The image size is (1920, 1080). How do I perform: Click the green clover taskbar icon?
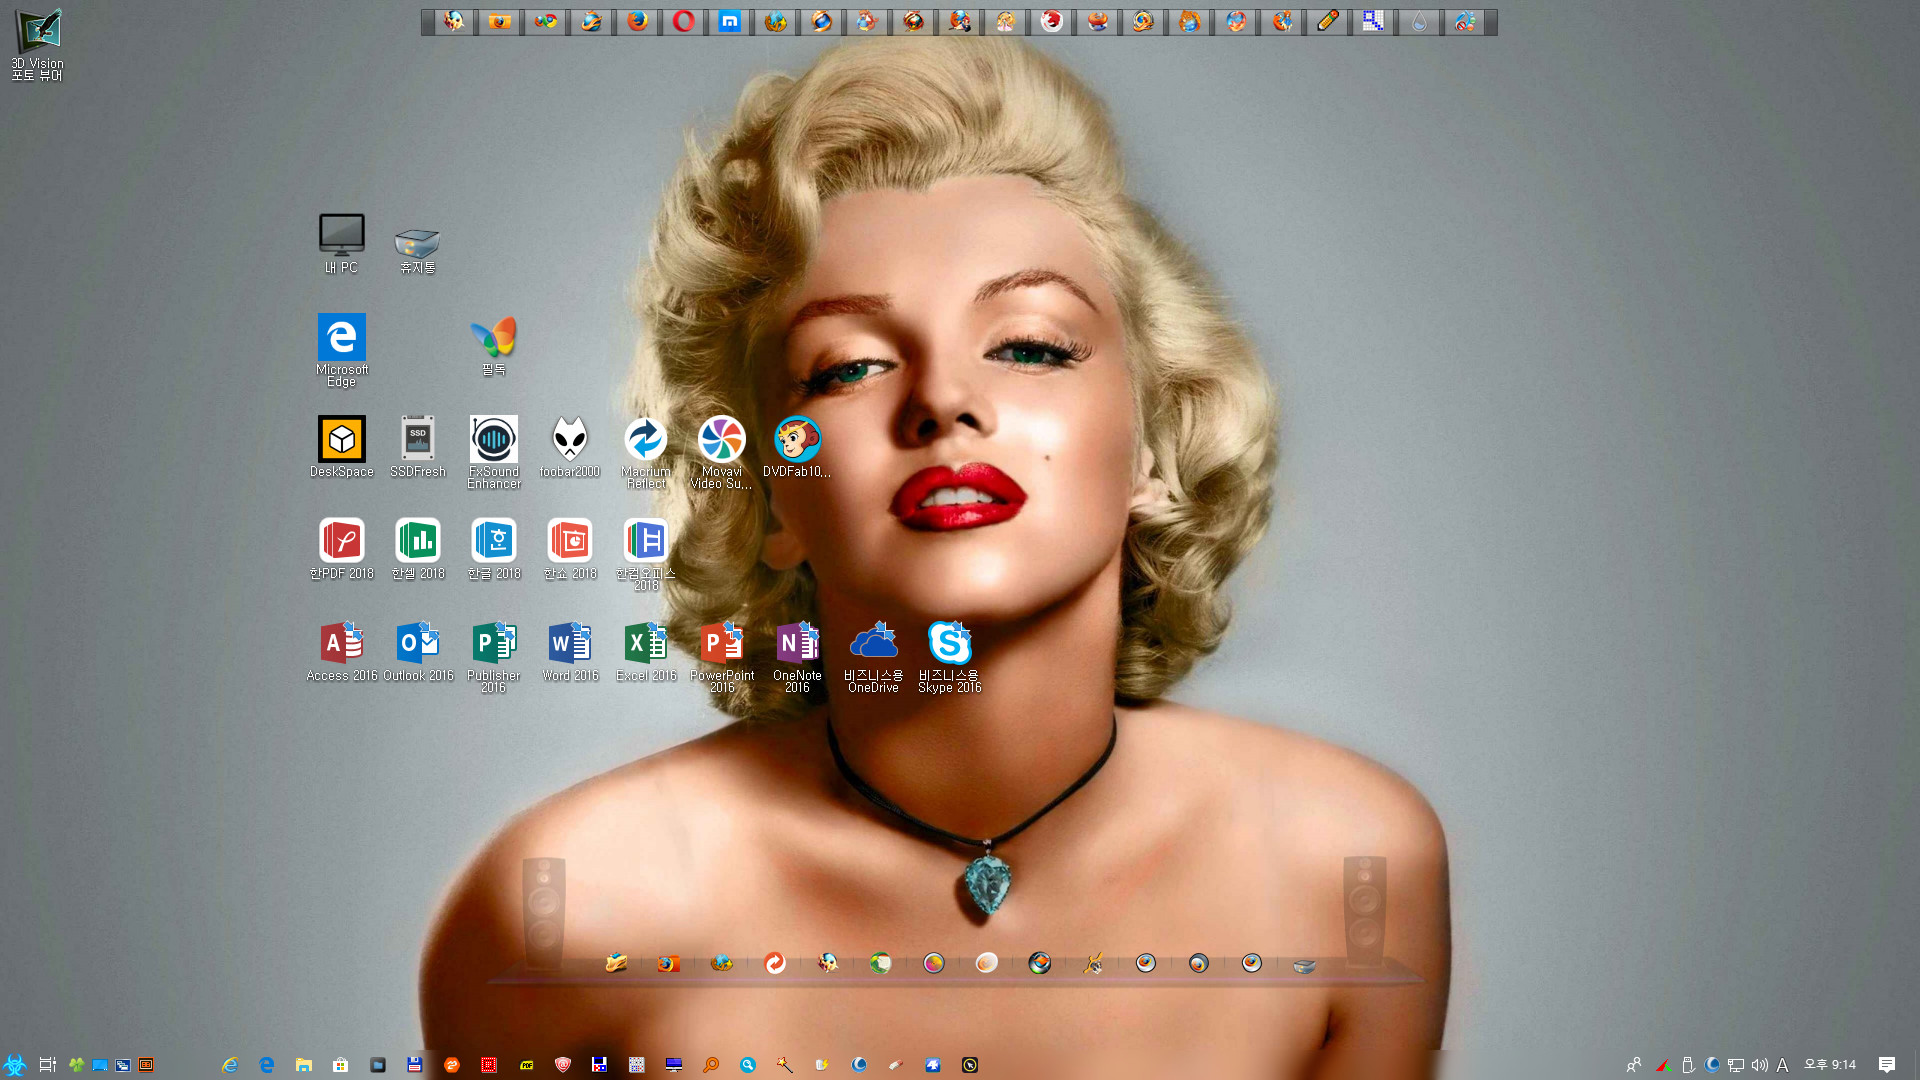point(76,1065)
